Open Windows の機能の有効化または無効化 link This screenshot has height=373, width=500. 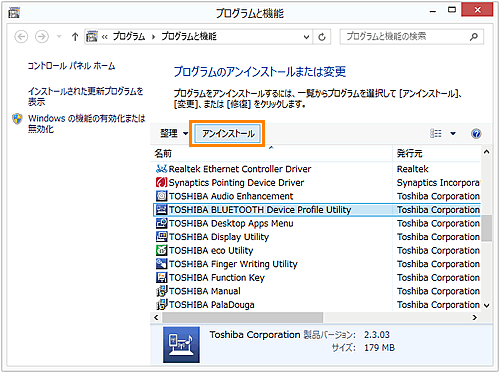87,123
